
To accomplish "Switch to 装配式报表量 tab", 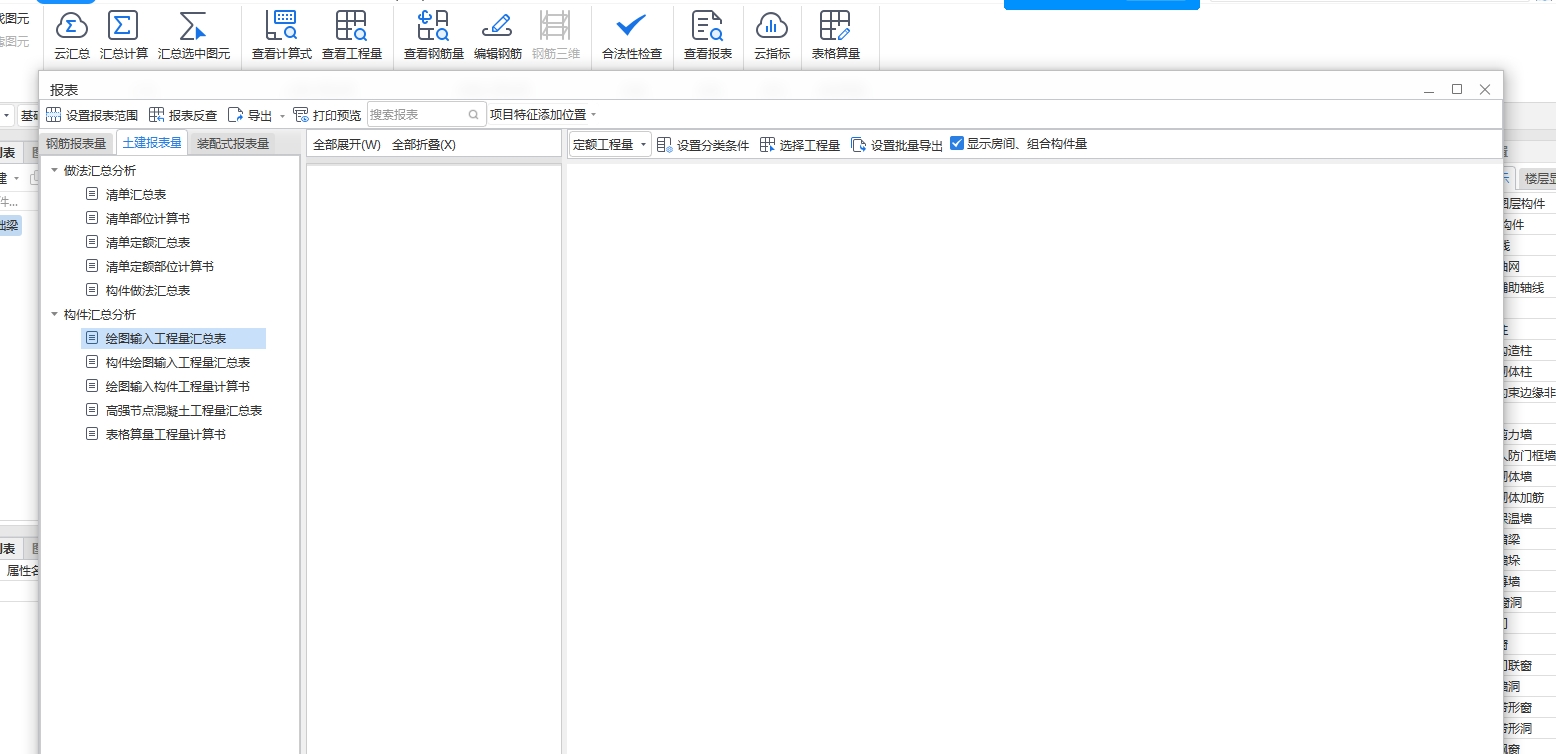I will tap(233, 143).
